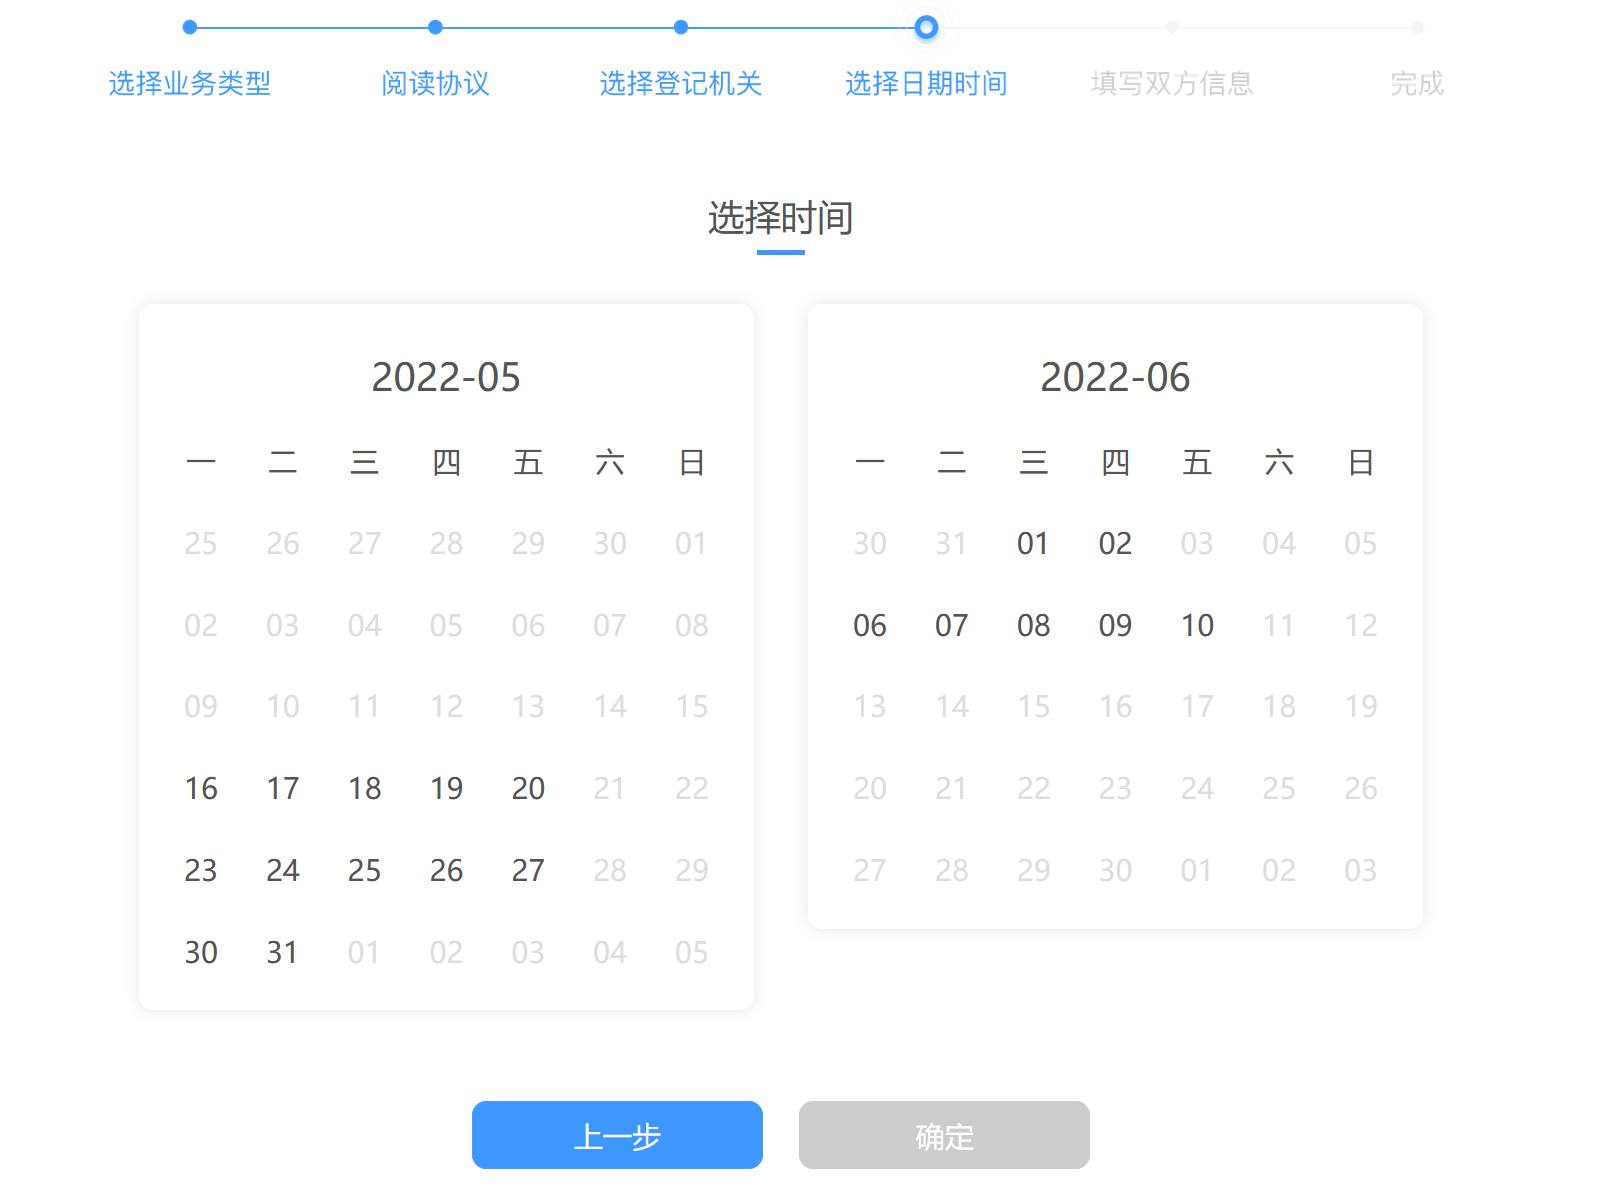
Task: Click the 填写双方信息 step label
Action: 1171,83
